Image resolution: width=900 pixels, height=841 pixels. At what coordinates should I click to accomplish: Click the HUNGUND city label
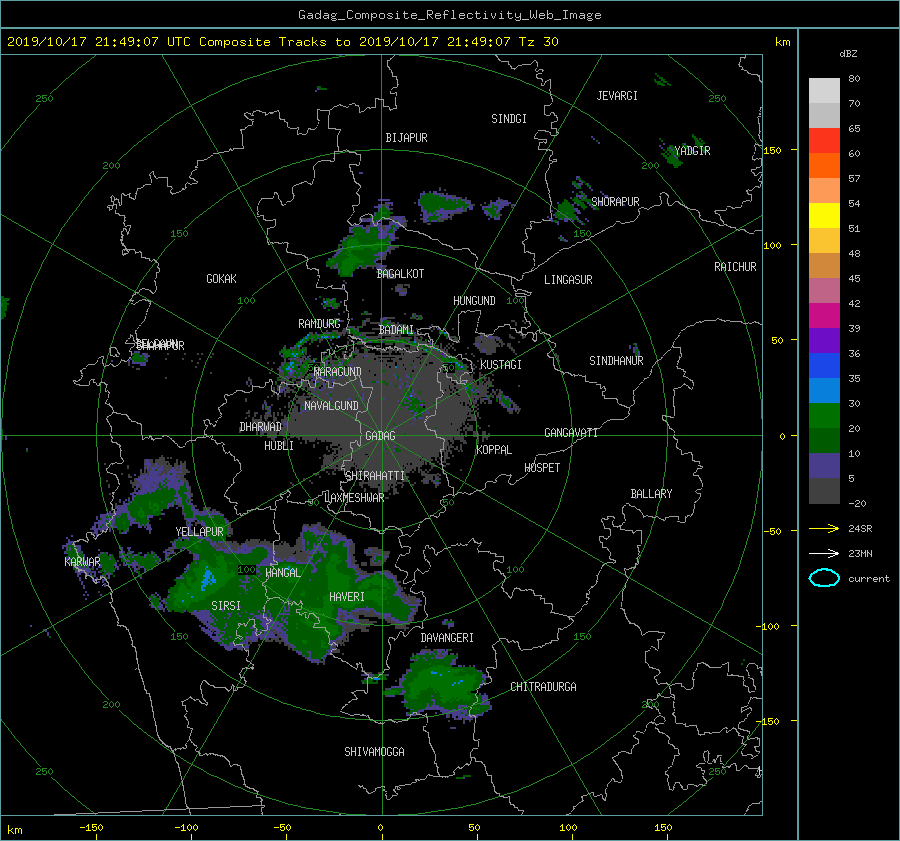[x=474, y=301]
